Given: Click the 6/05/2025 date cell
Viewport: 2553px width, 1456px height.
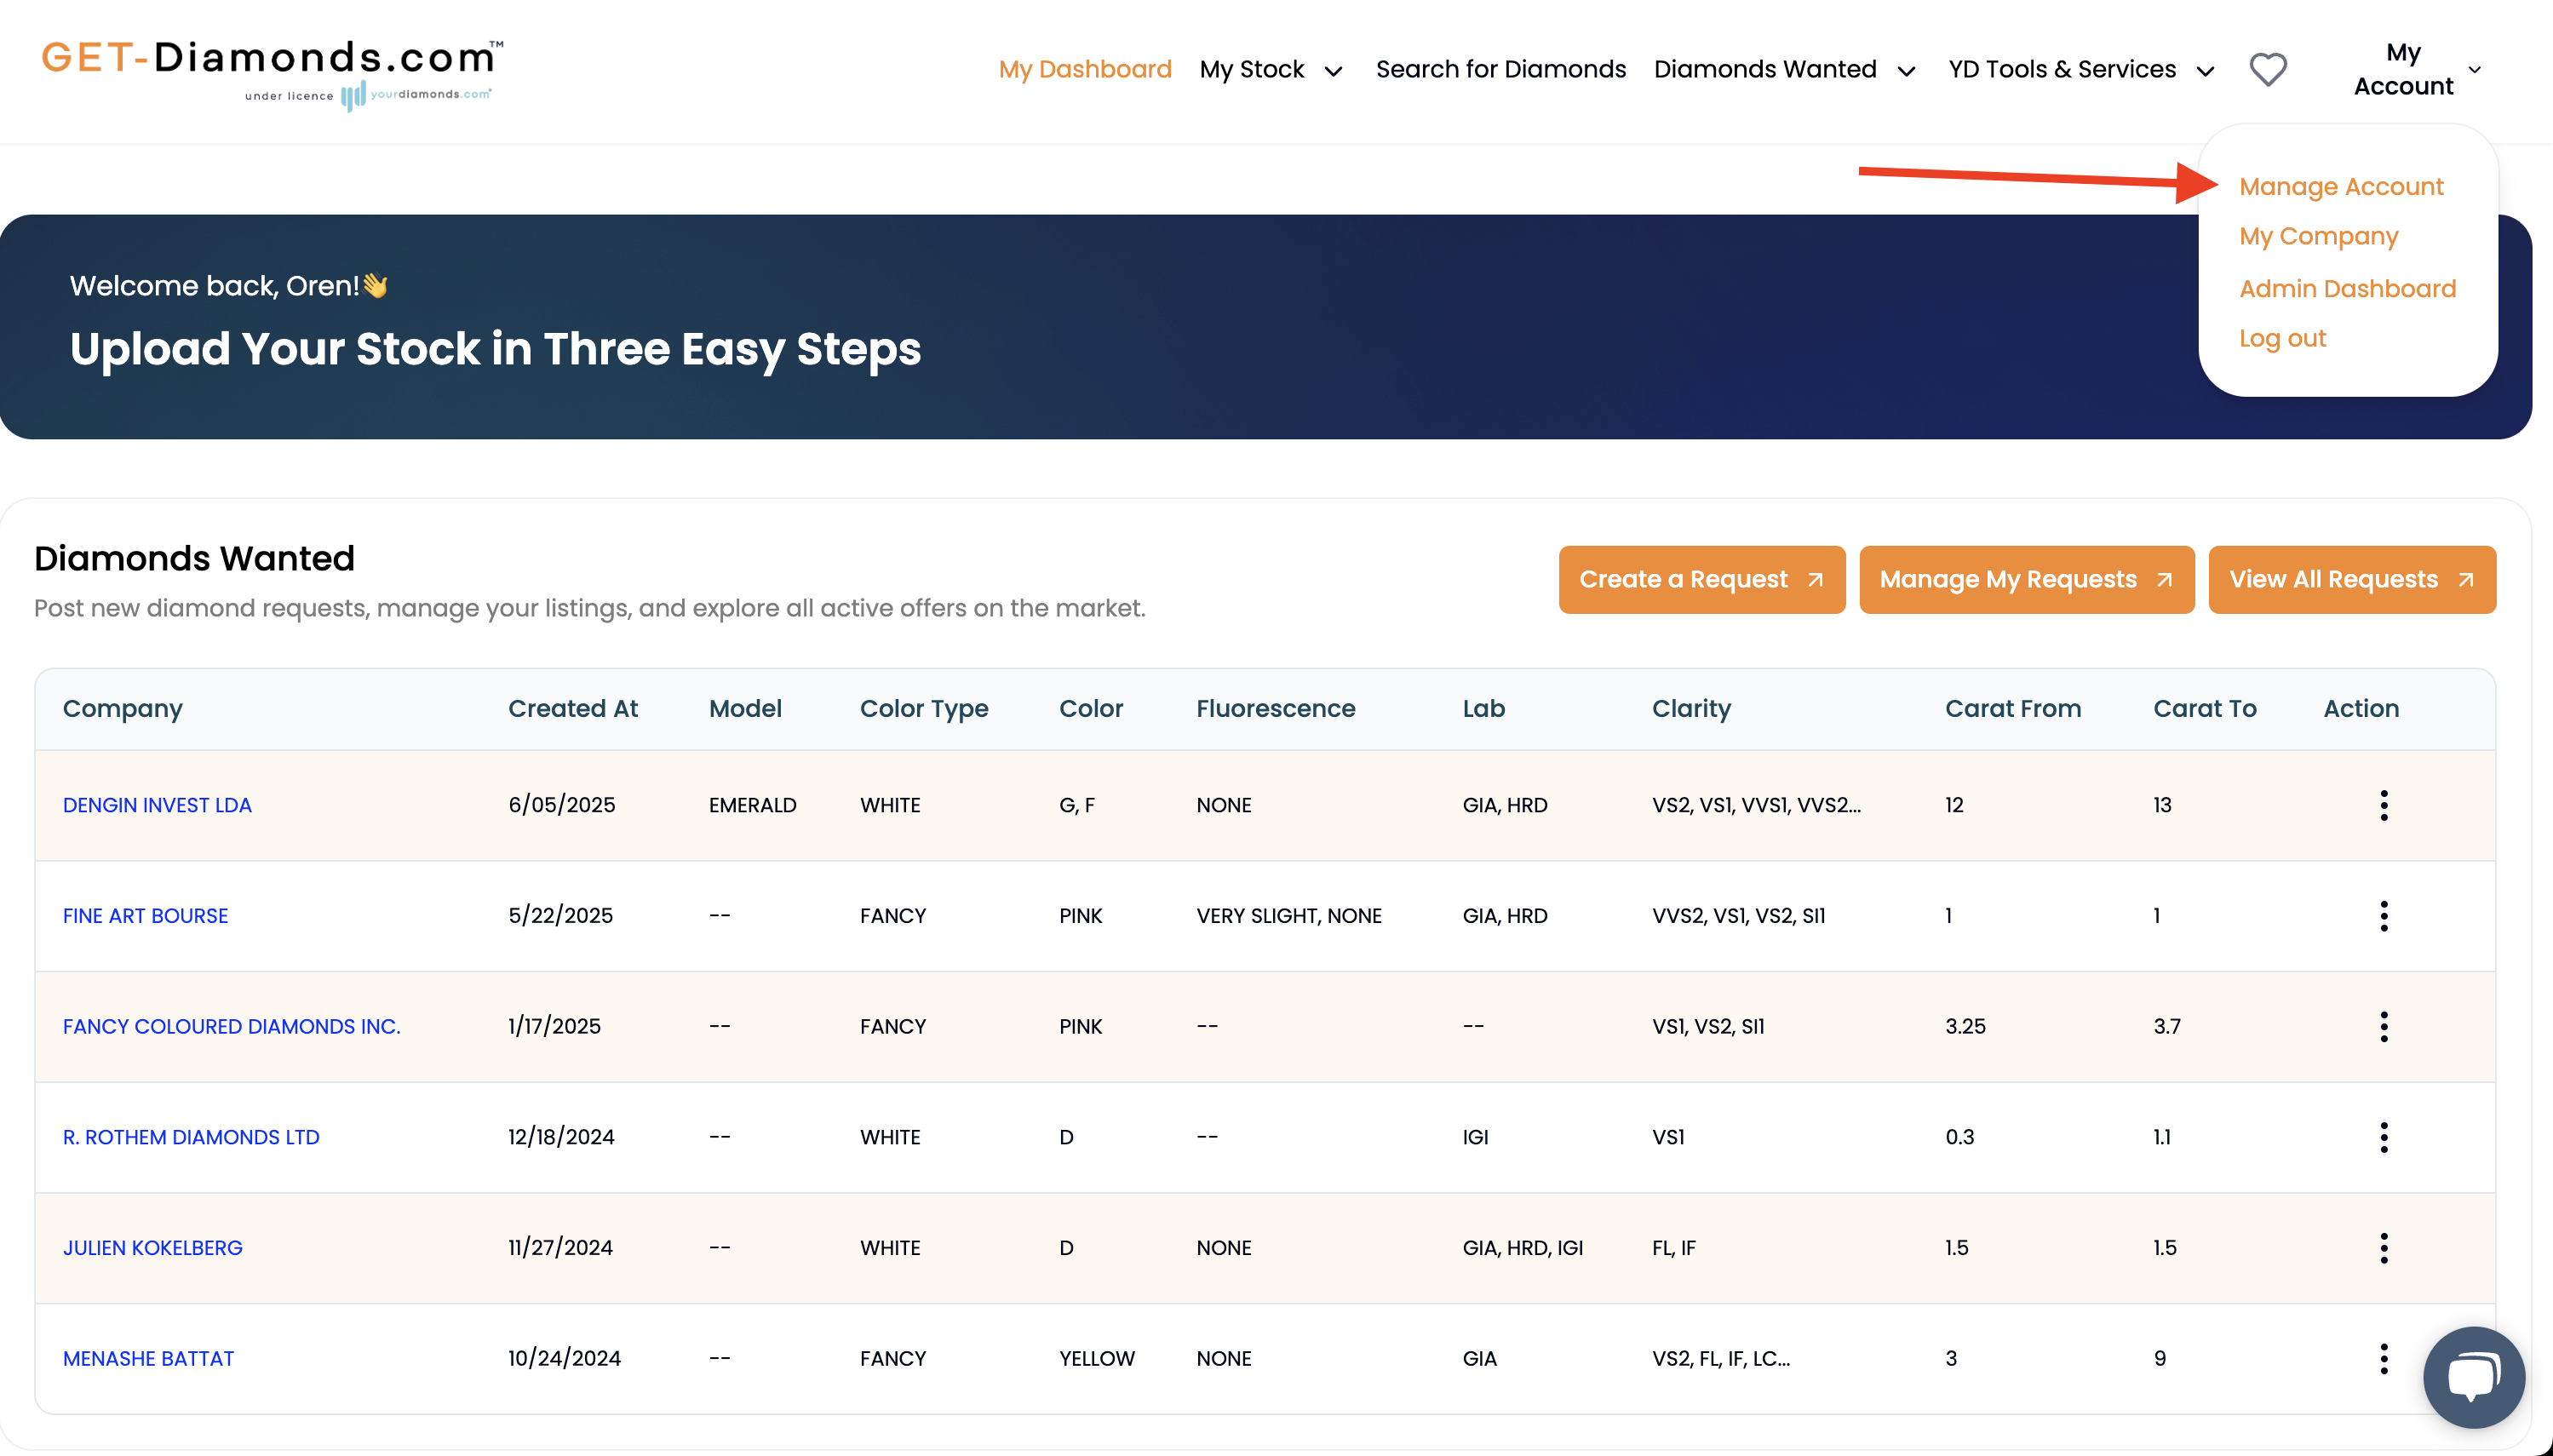Looking at the screenshot, I should tap(561, 805).
